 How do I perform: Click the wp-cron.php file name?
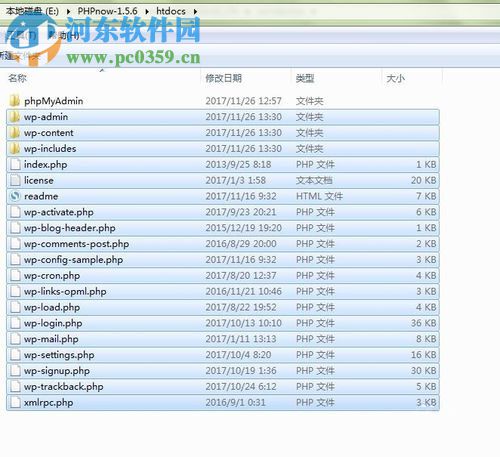52,276
